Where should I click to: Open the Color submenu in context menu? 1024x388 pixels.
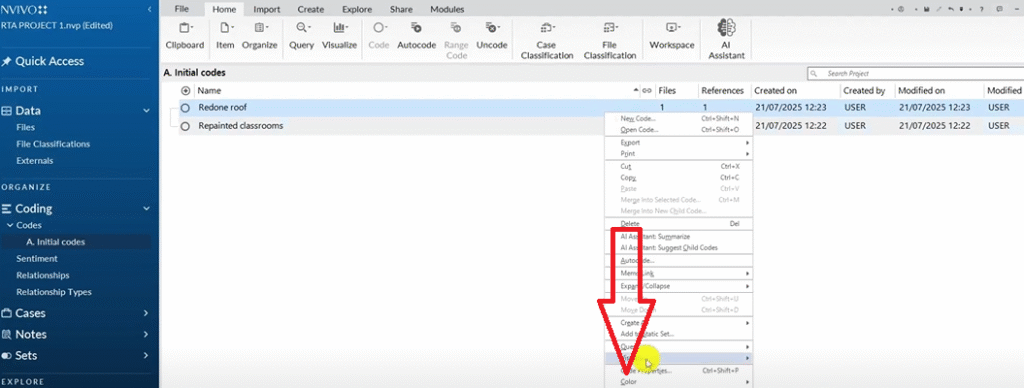click(x=679, y=381)
